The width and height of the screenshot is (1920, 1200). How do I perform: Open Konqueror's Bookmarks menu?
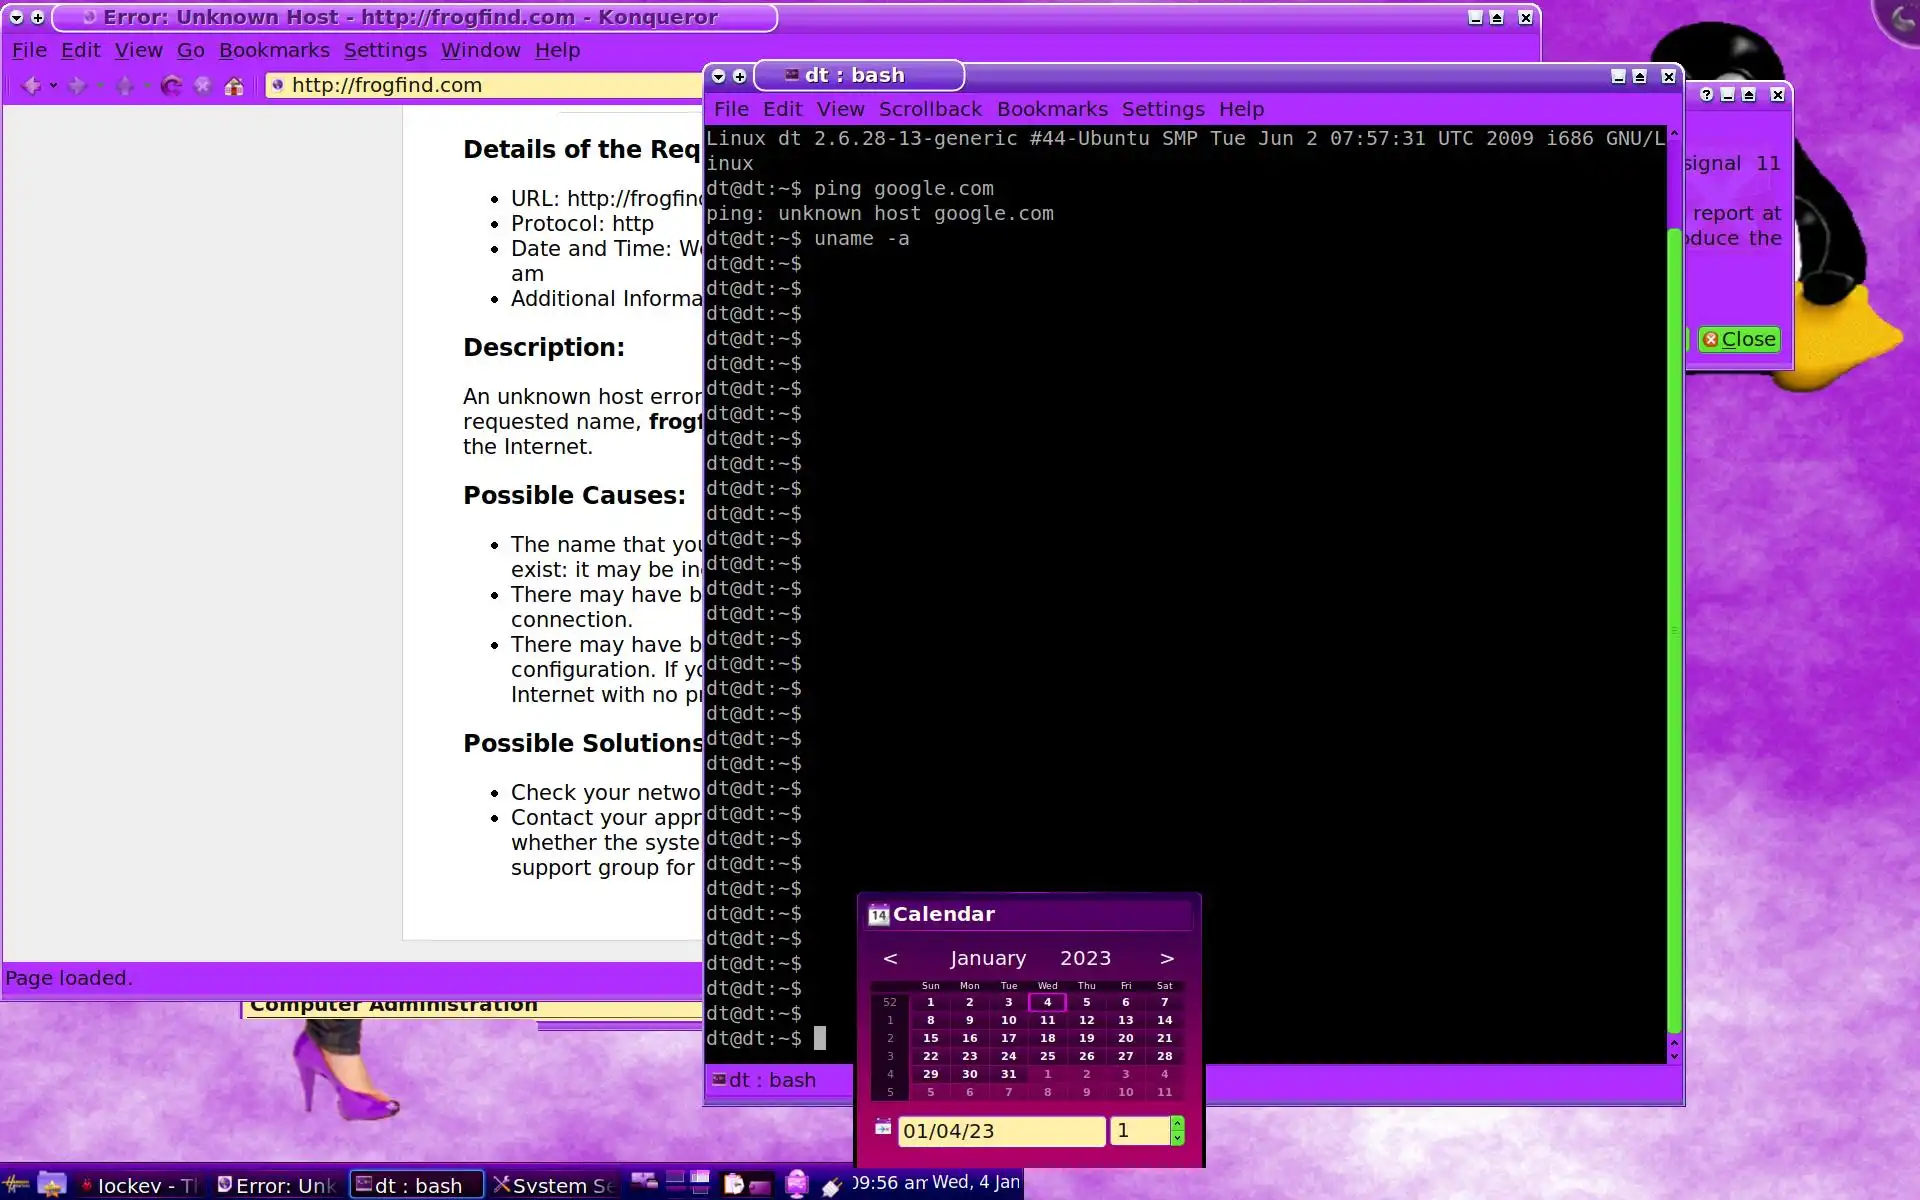pos(274,50)
